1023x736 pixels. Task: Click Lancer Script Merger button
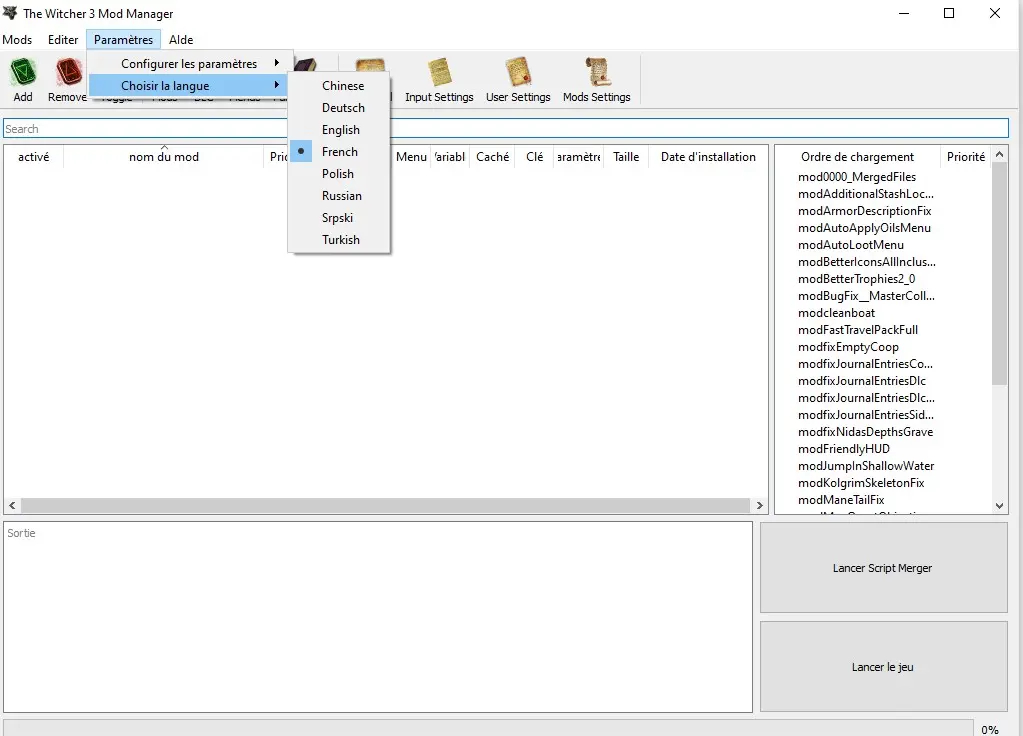[883, 568]
